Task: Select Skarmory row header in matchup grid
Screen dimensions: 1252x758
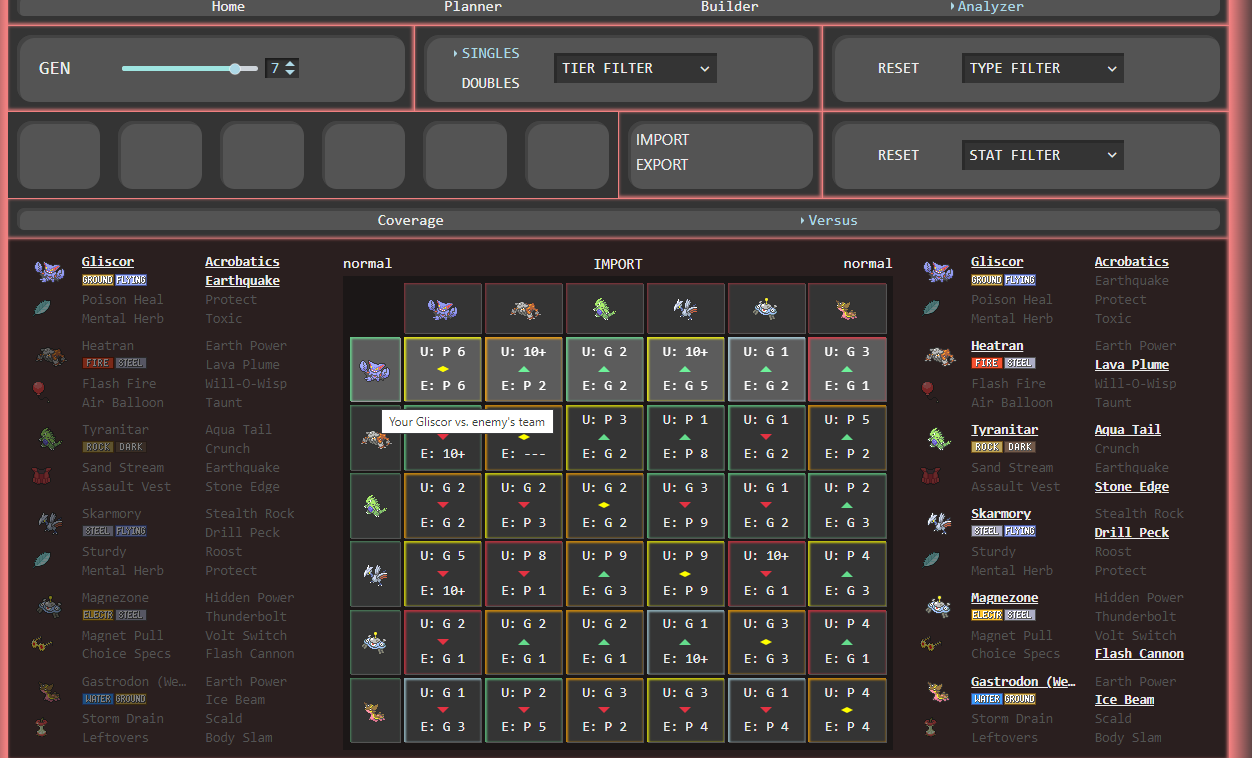Action: [375, 574]
